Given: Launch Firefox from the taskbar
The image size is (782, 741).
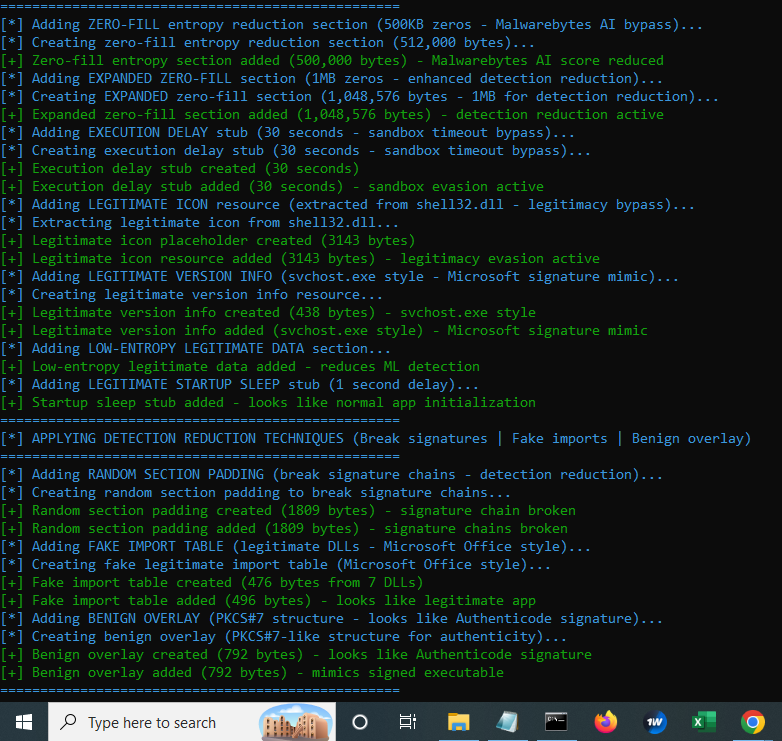Looking at the screenshot, I should click(x=605, y=722).
